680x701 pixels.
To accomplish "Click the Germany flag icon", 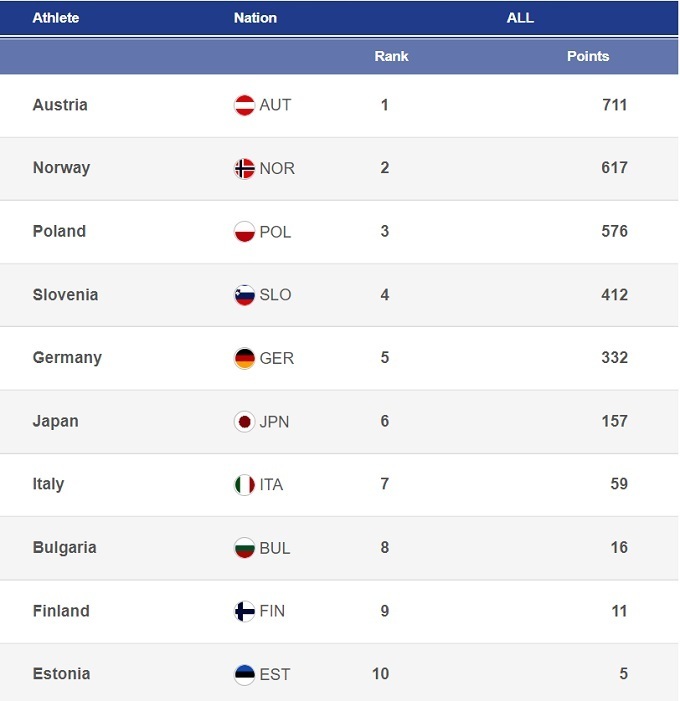I will [244, 358].
